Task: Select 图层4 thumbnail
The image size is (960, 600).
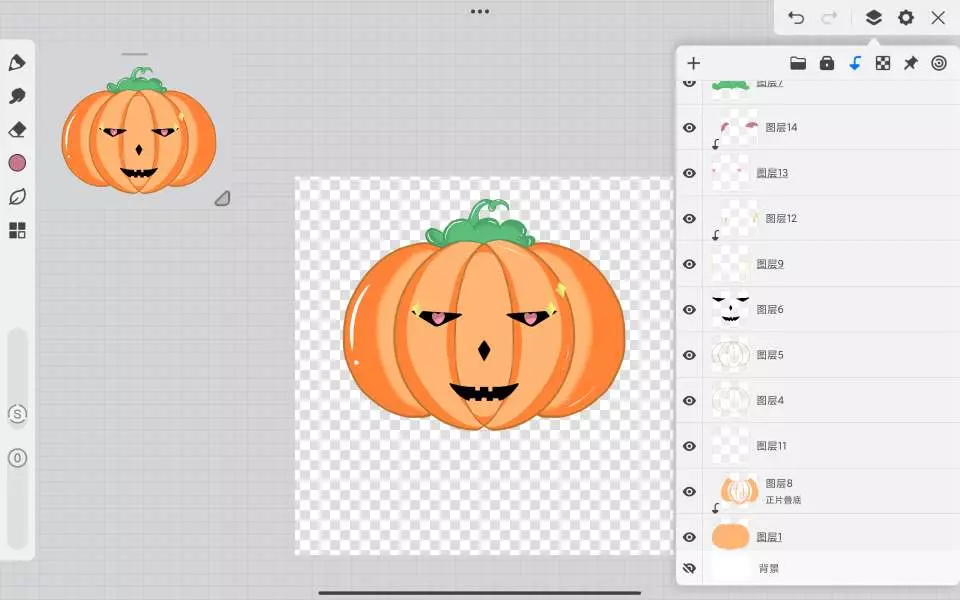Action: tap(730, 400)
